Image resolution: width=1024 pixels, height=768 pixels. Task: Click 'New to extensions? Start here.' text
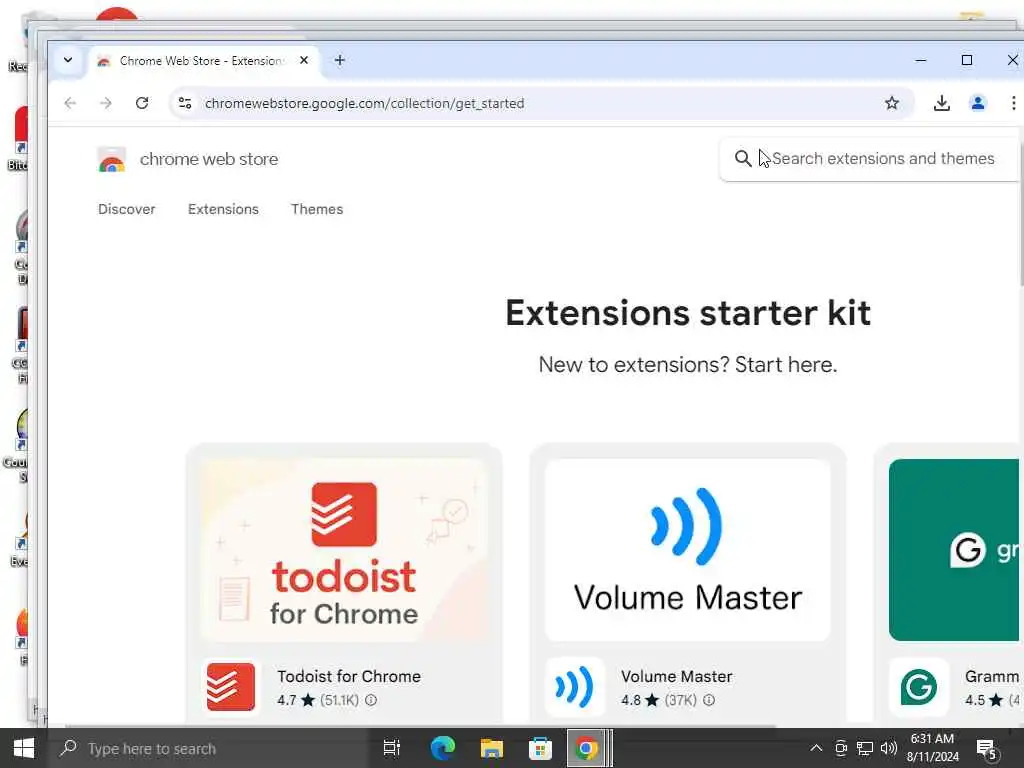[x=688, y=364]
